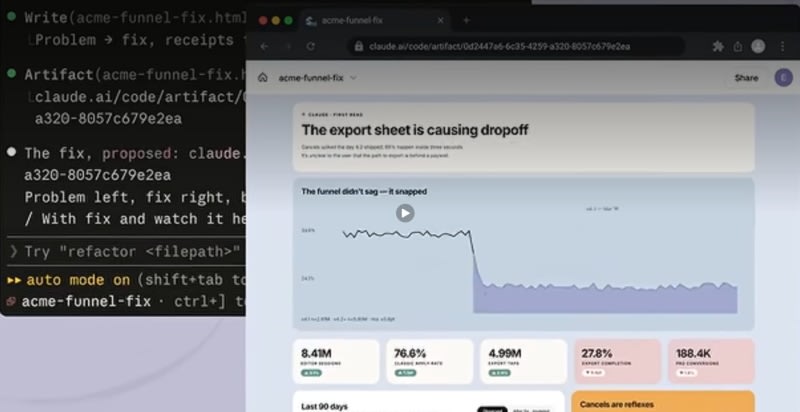
Task: Click the 76.6% classic apply rate card
Action: pyautogui.click(x=430, y=361)
